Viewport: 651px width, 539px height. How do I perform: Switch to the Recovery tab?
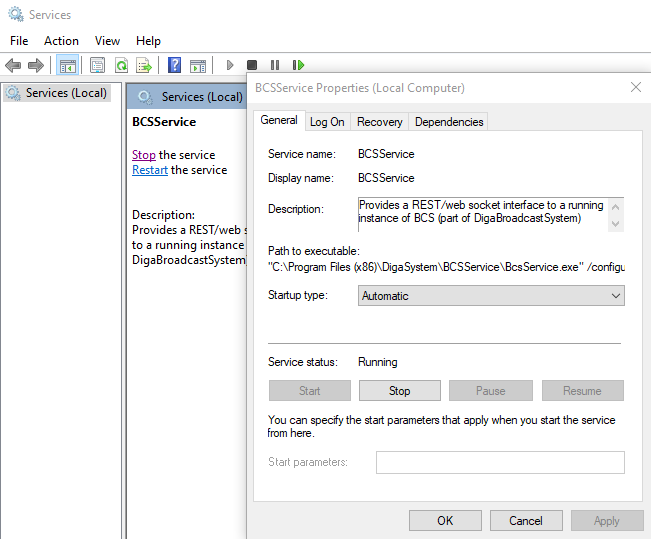[379, 122]
